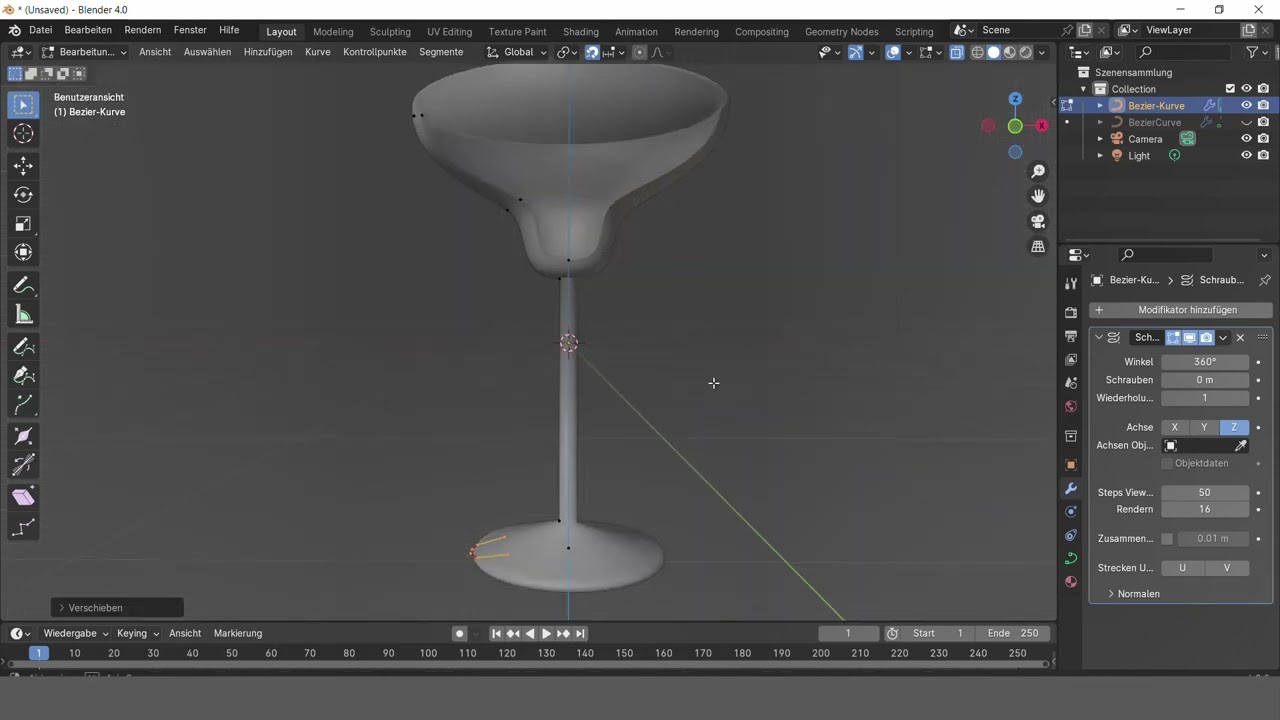Open the Keying dropdown

tap(137, 633)
